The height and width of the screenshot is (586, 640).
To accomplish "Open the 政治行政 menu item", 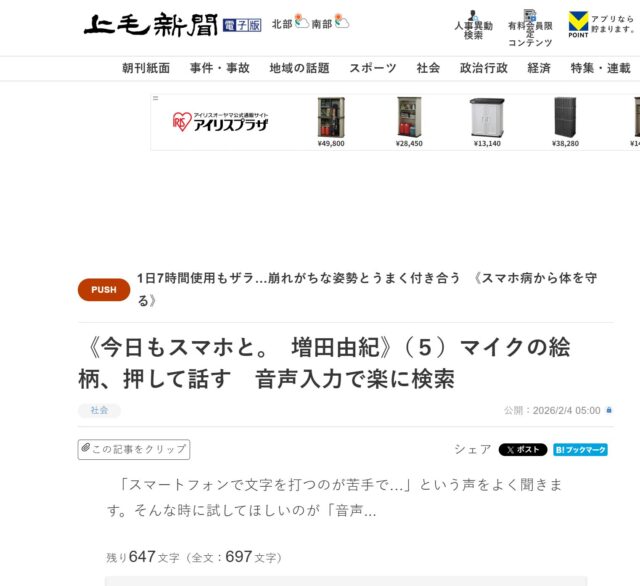I will (x=484, y=68).
